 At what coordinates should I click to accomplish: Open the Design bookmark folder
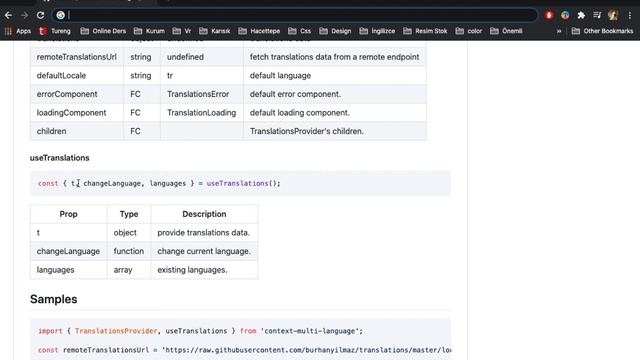tap(335, 31)
